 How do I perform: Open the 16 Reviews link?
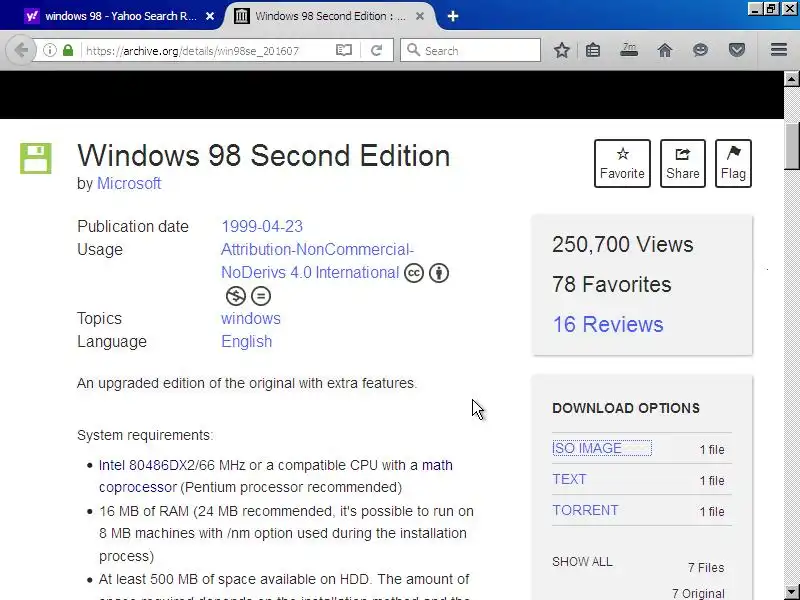[608, 324]
